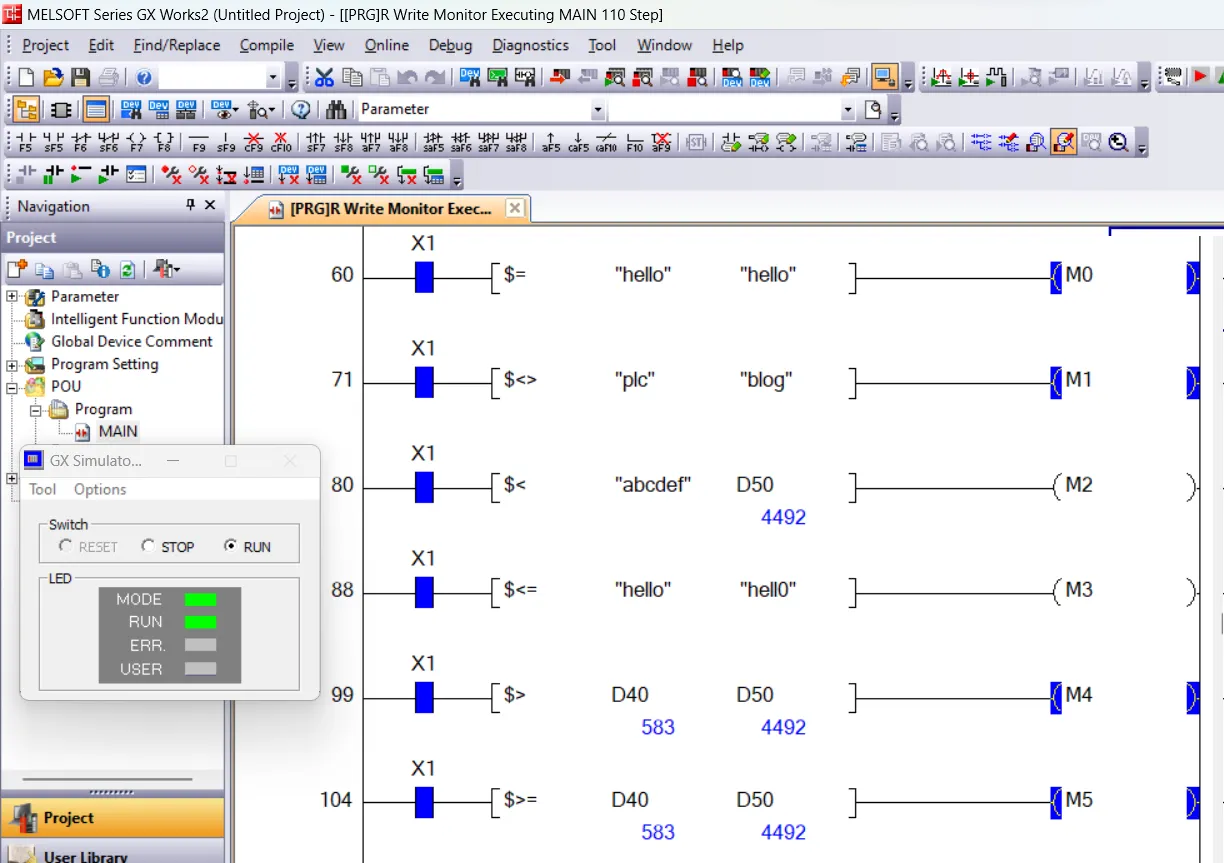Image resolution: width=1224 pixels, height=863 pixels.
Task: Click the red play arrow icon
Action: [1201, 77]
